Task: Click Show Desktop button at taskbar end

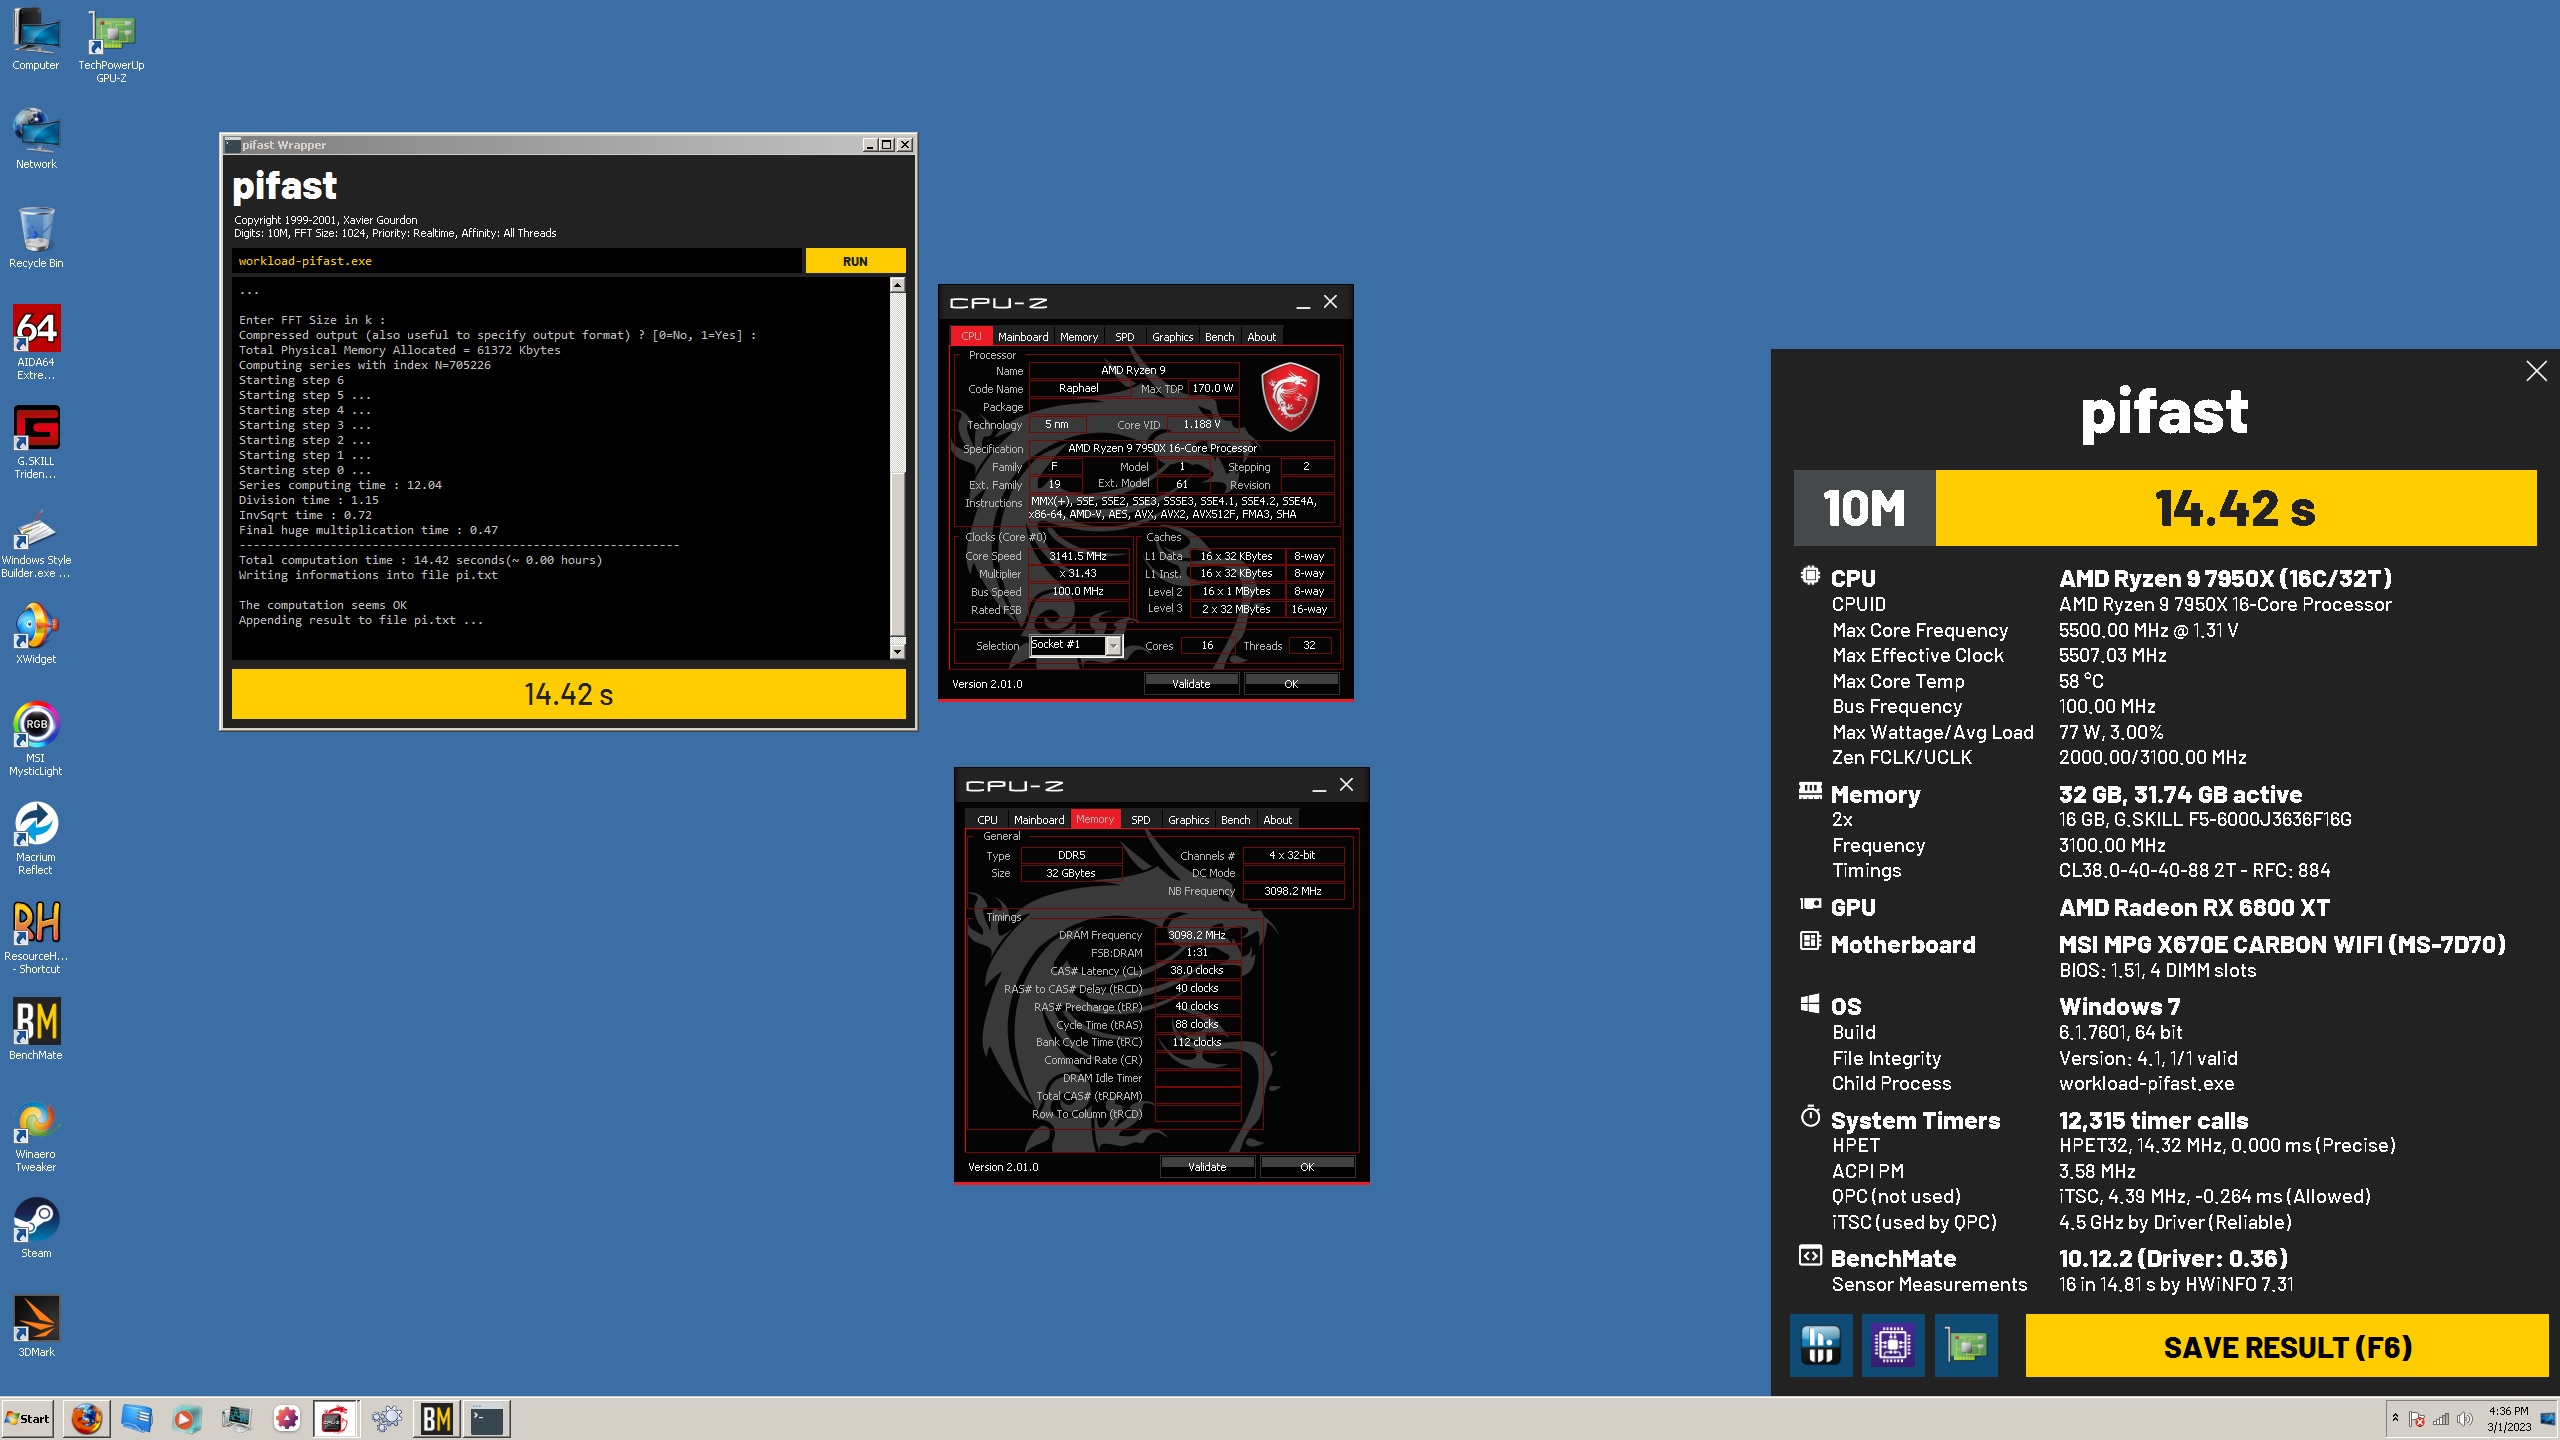Action: coord(2548,1419)
